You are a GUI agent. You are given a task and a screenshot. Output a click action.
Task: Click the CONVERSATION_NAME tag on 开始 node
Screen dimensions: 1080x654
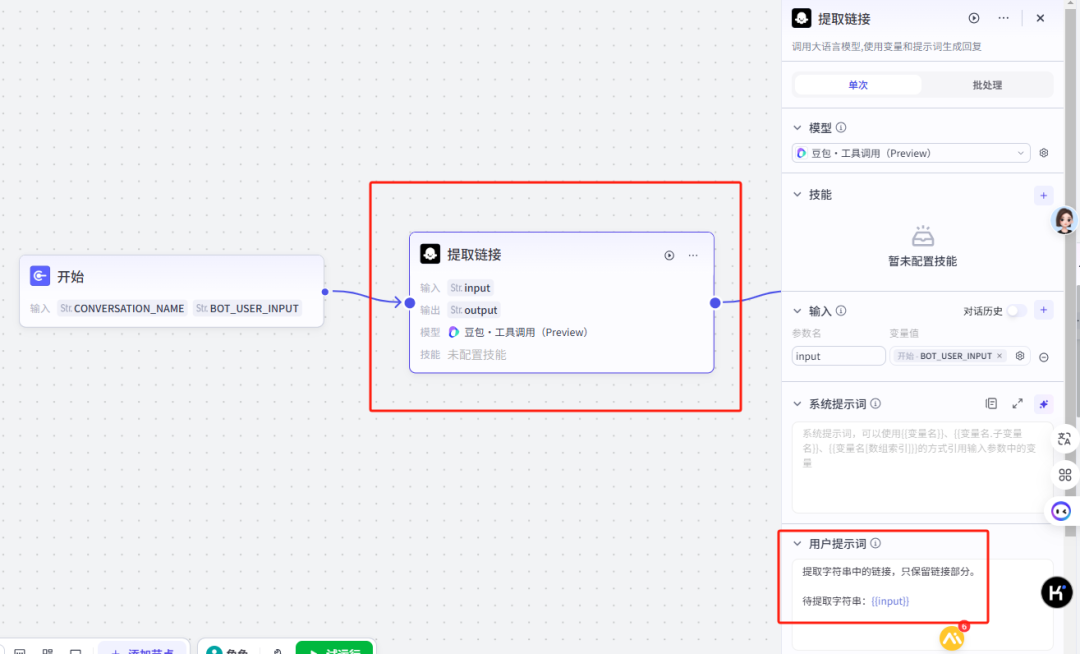click(122, 308)
